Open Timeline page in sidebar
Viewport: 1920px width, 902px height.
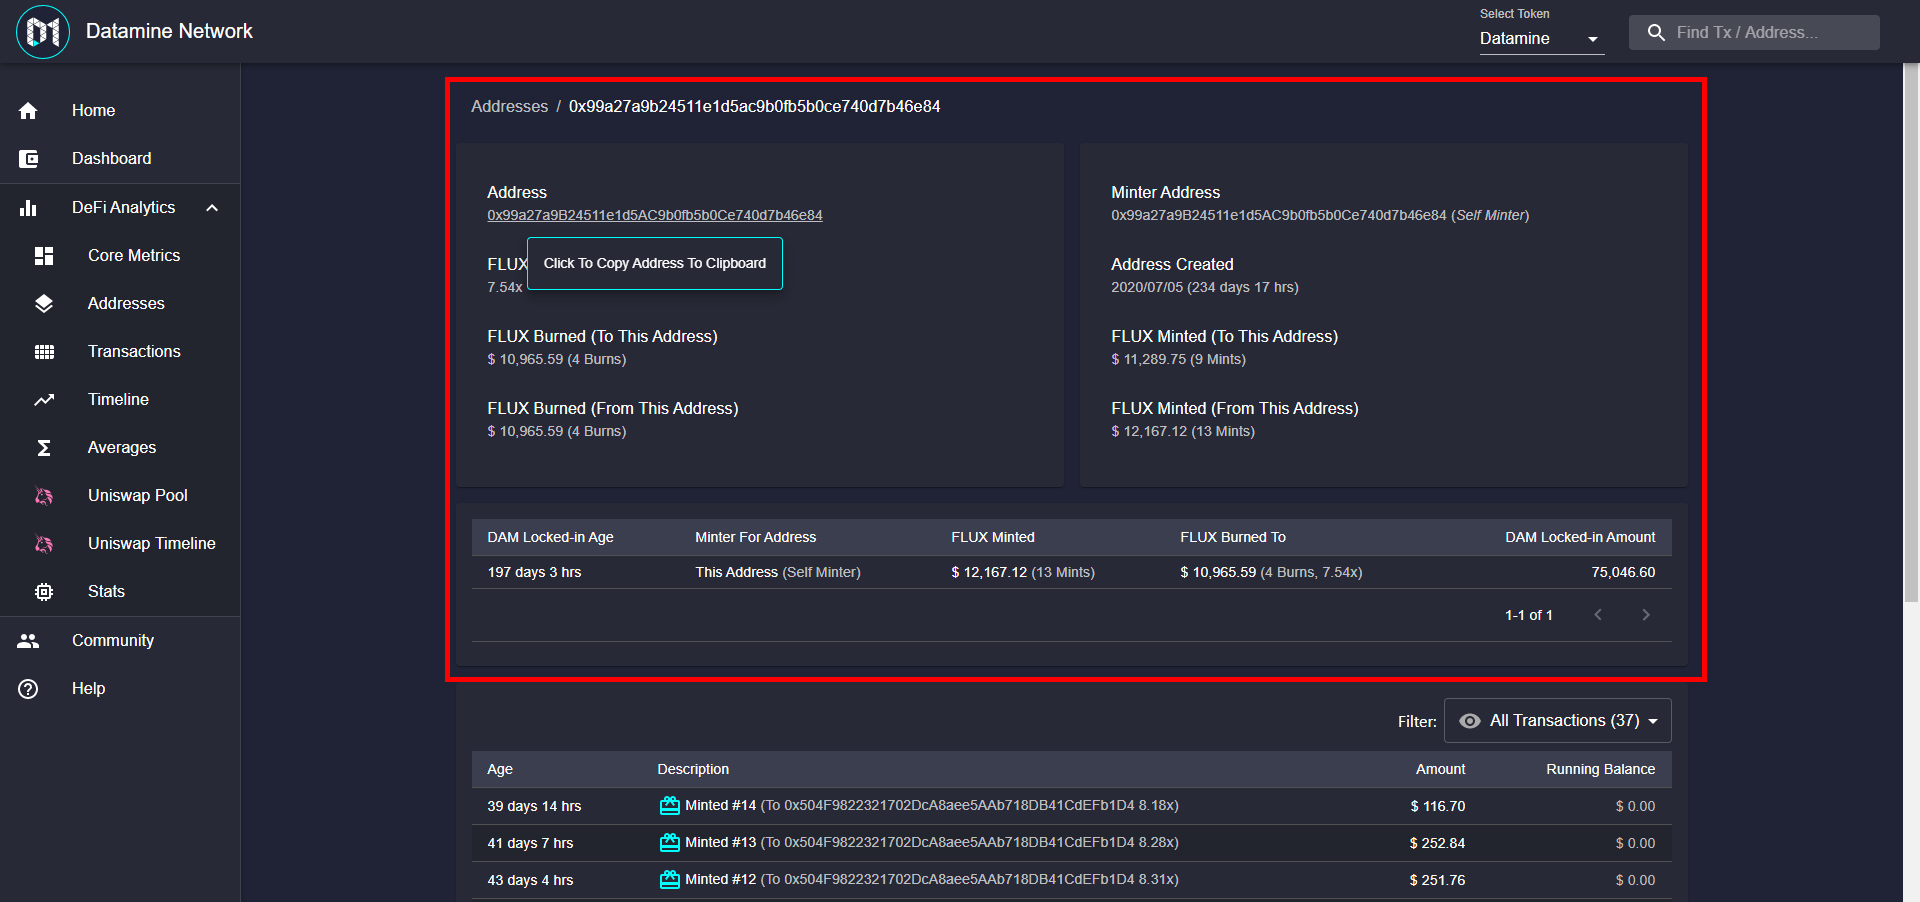(x=120, y=400)
